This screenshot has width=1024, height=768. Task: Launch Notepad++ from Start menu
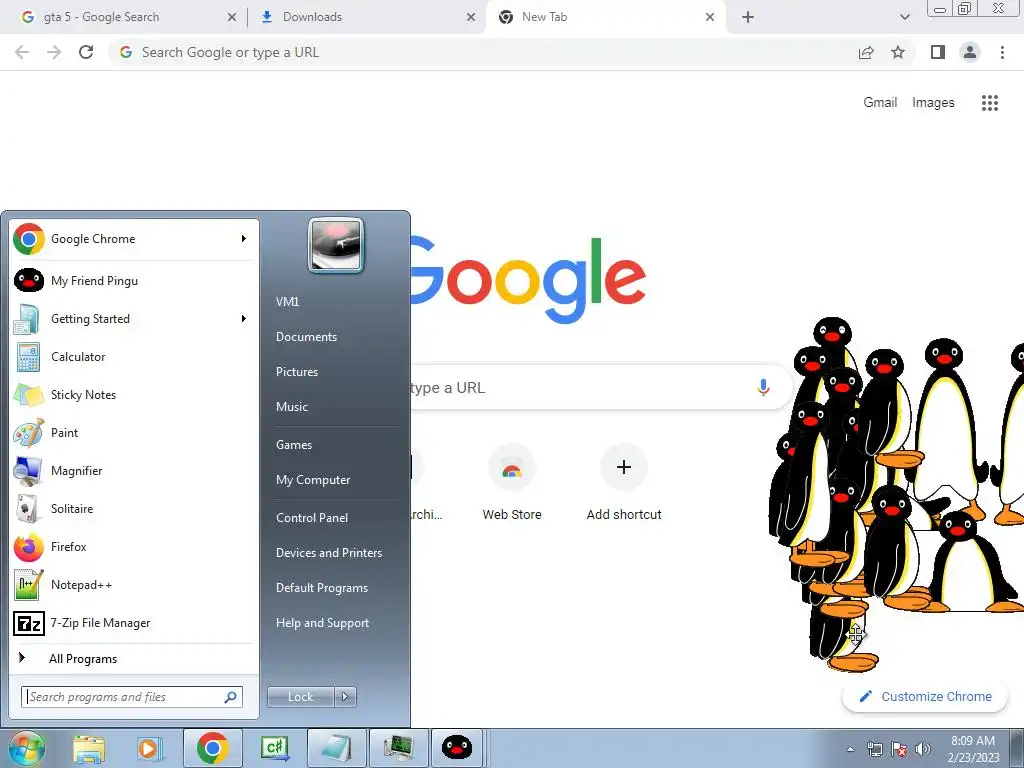tap(133, 584)
